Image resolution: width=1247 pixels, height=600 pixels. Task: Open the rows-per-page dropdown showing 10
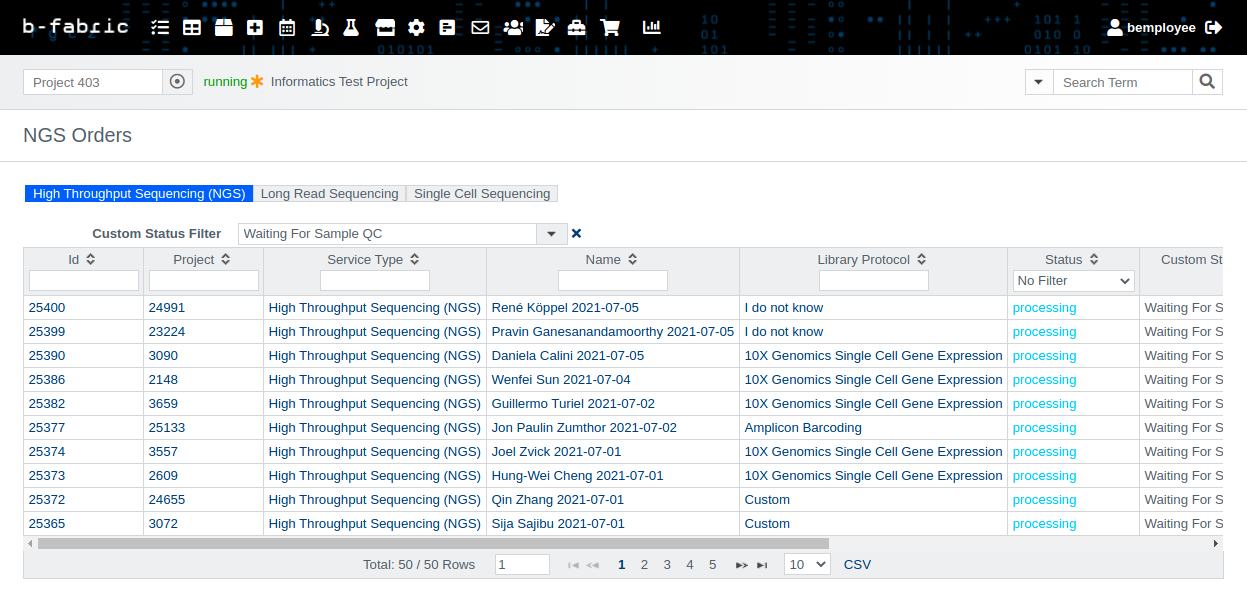coord(807,564)
